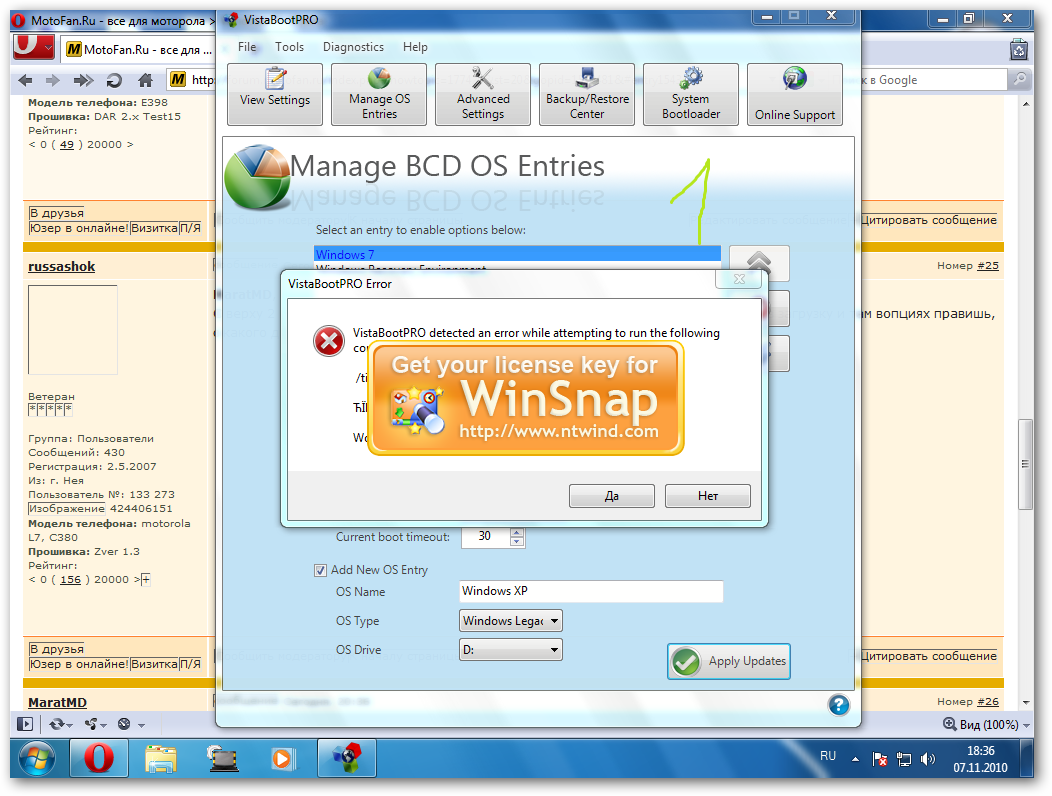Open the taskbar clock showing 18:36
This screenshot has width=1052, height=796.
click(980, 759)
